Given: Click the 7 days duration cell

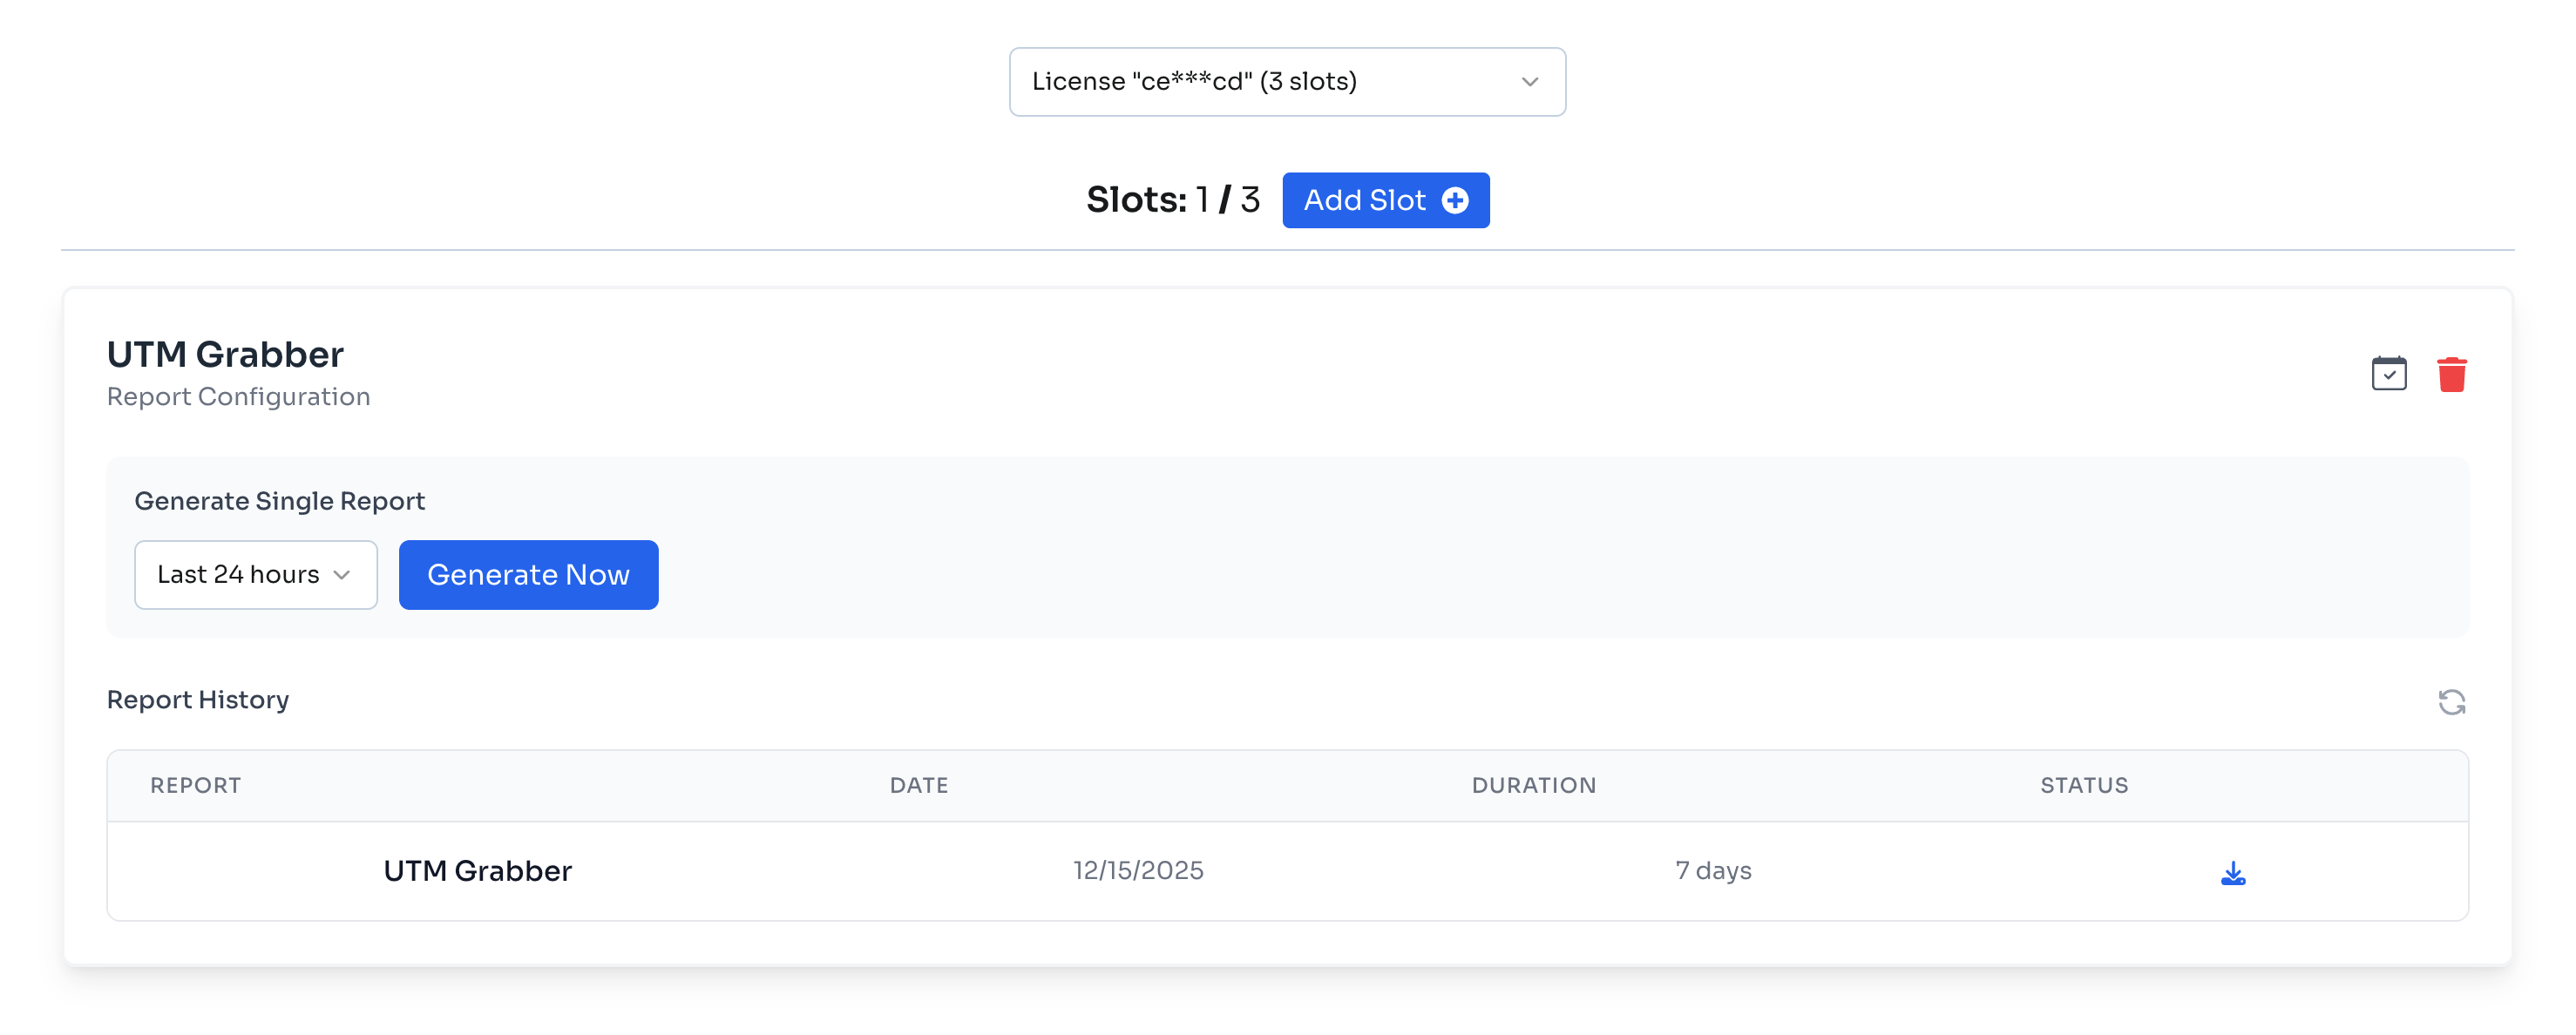Looking at the screenshot, I should (x=1713, y=870).
